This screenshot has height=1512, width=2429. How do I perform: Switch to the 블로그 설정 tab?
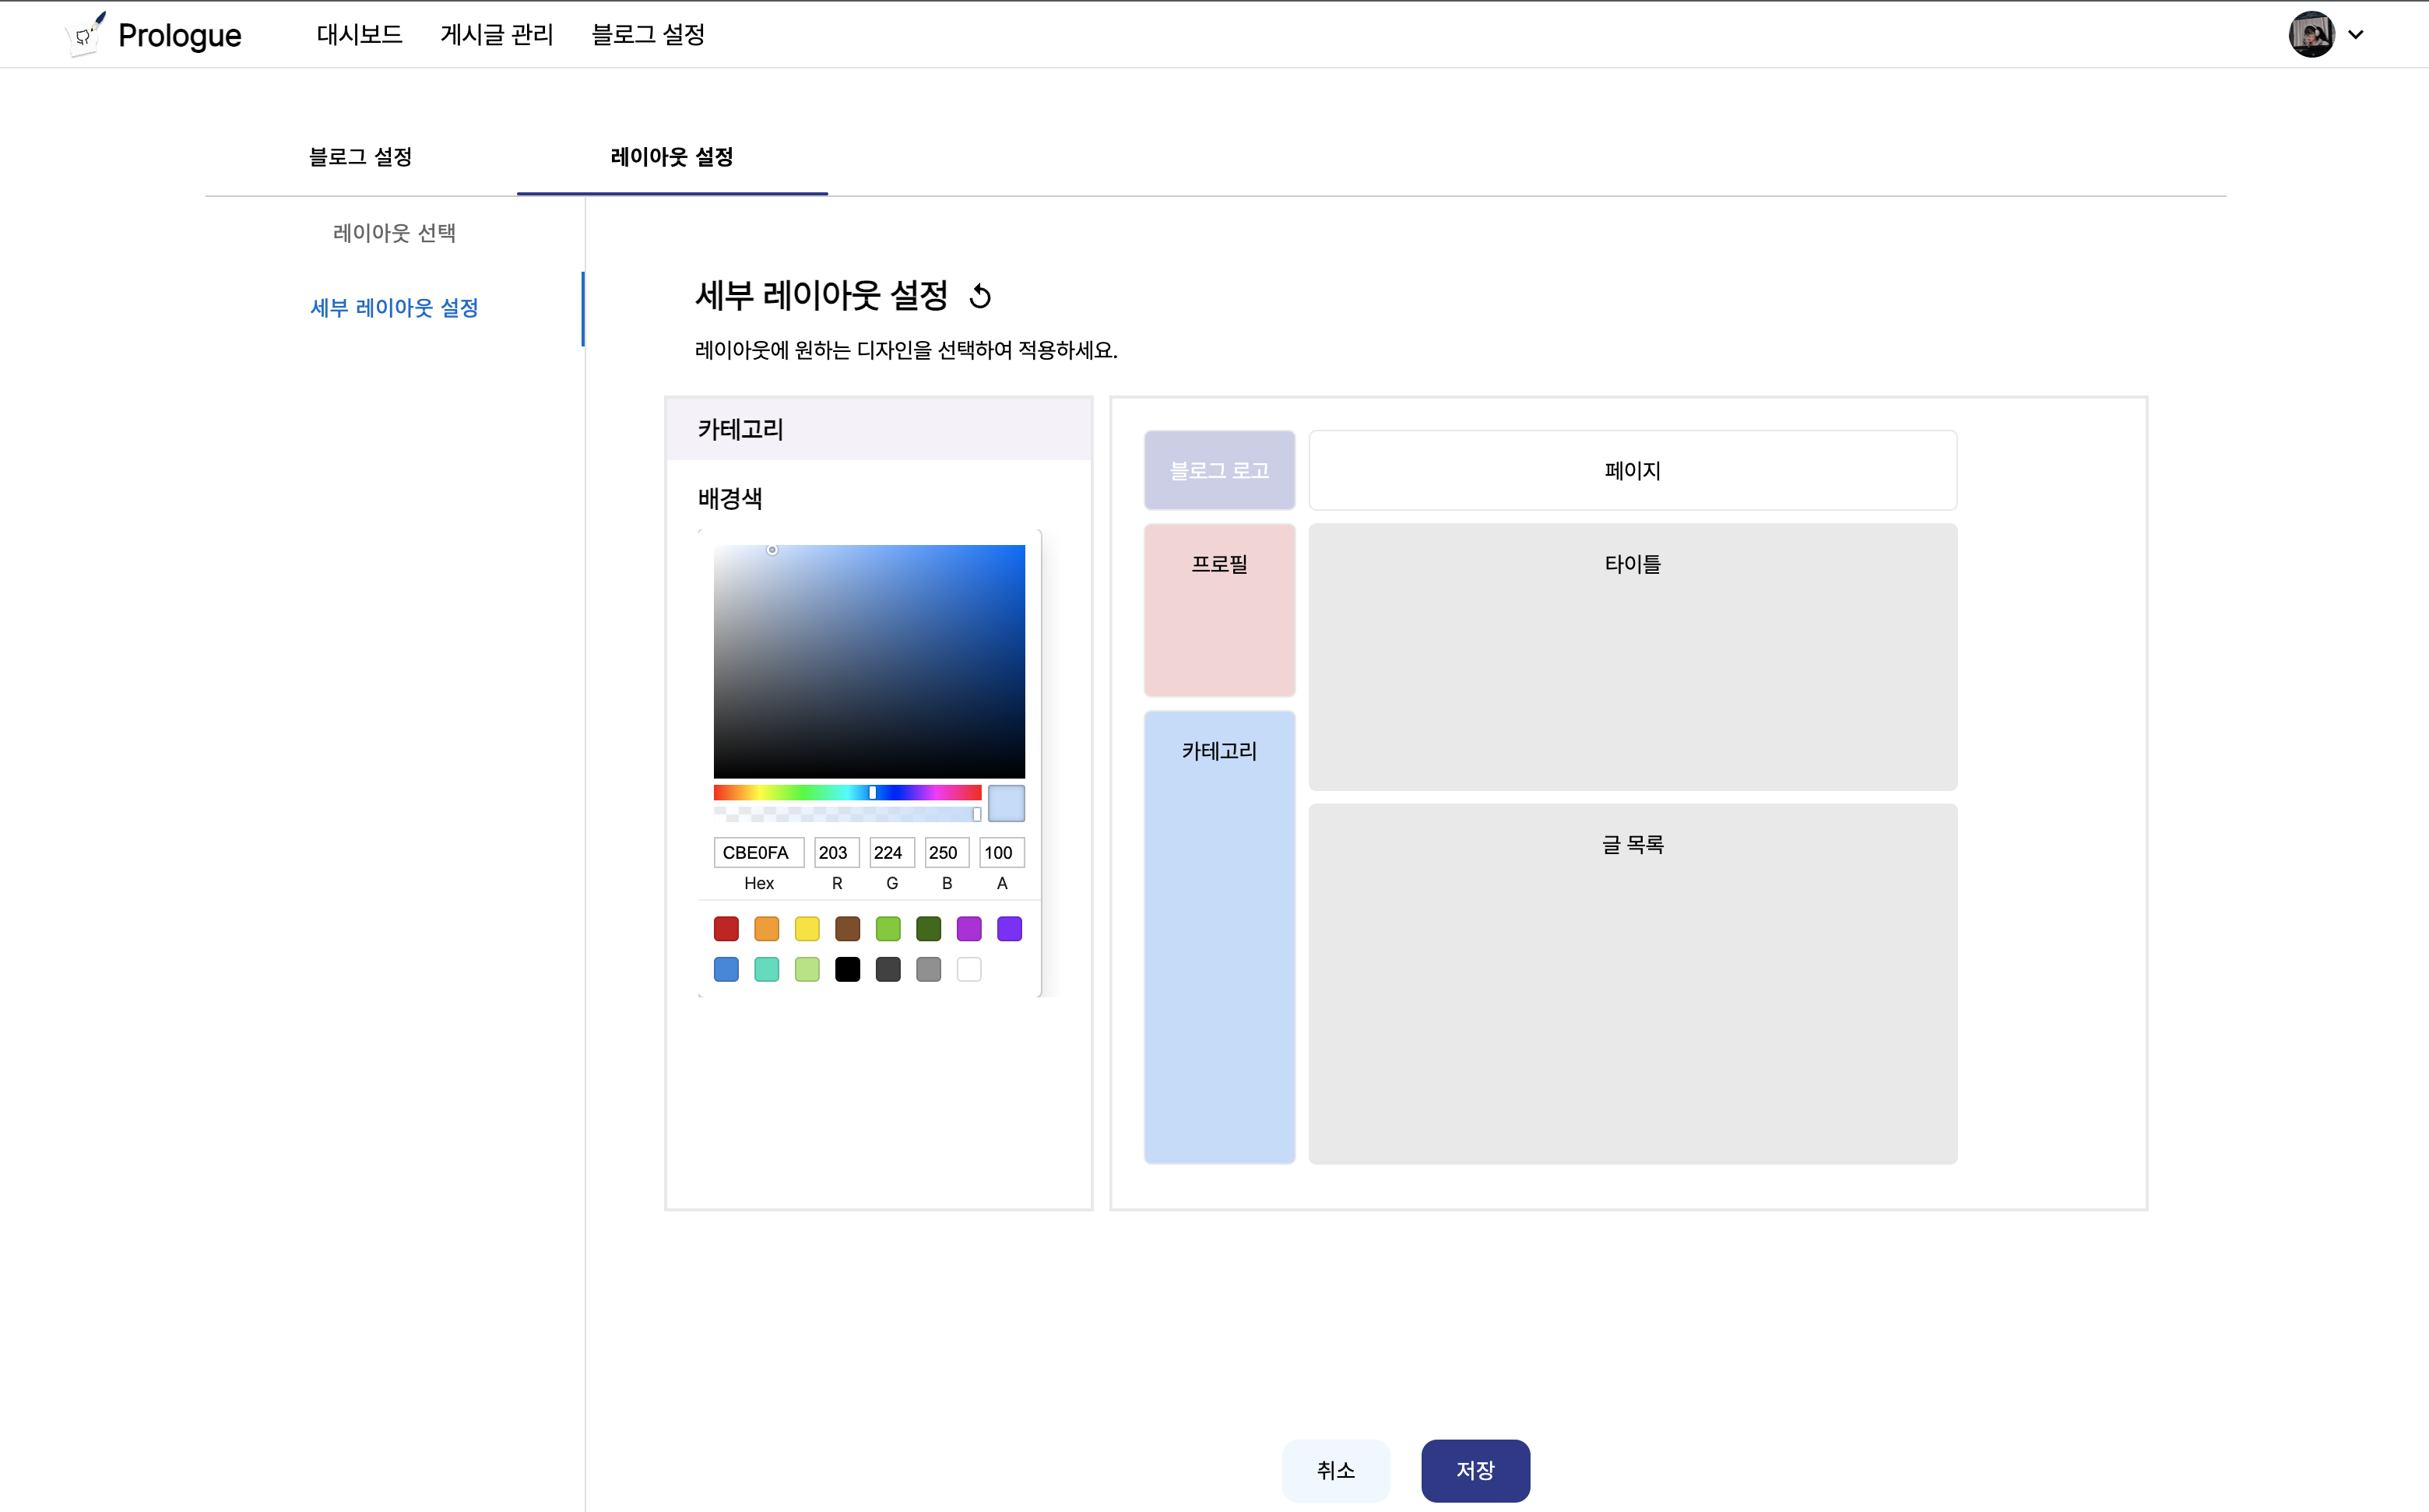360,157
